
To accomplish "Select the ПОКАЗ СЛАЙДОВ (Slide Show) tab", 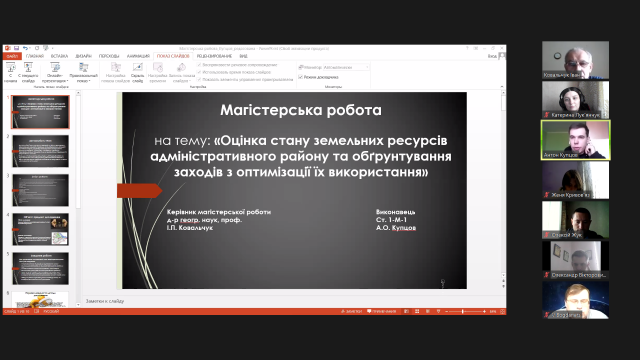I will [x=173, y=56].
